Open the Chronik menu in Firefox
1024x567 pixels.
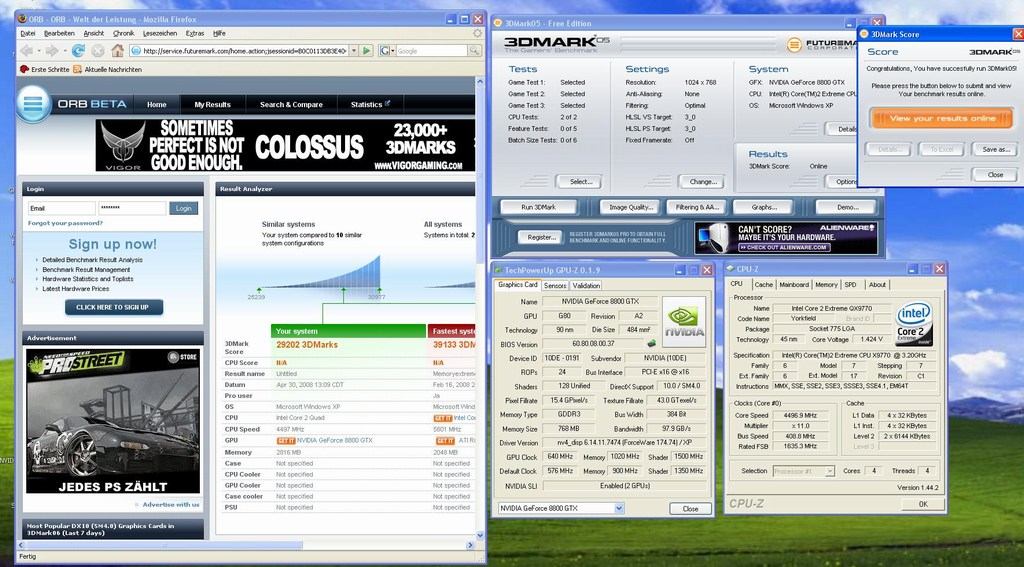tap(123, 33)
